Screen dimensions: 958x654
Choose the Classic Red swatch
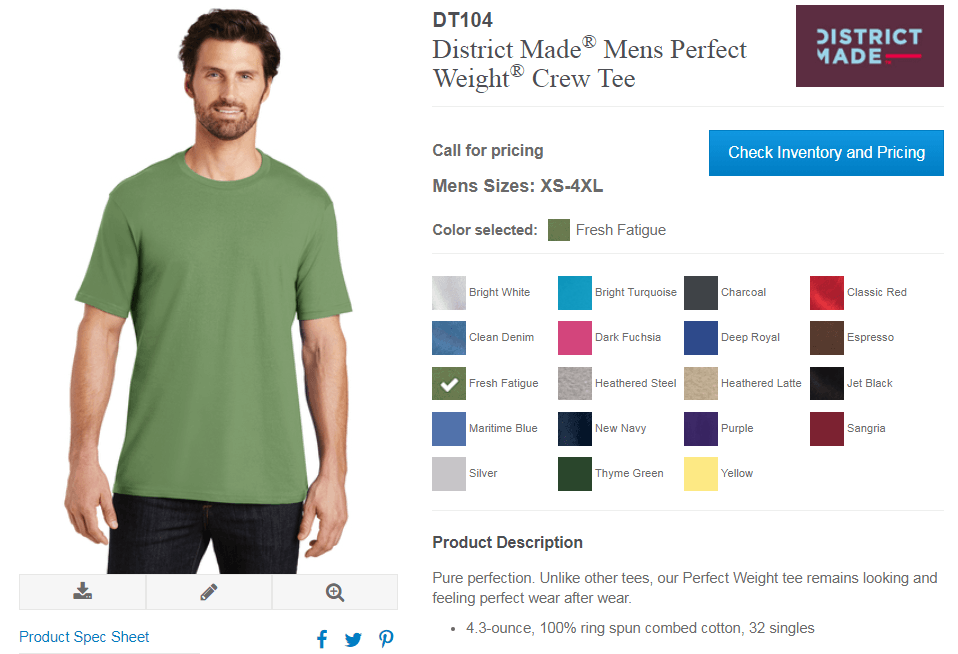tap(827, 293)
